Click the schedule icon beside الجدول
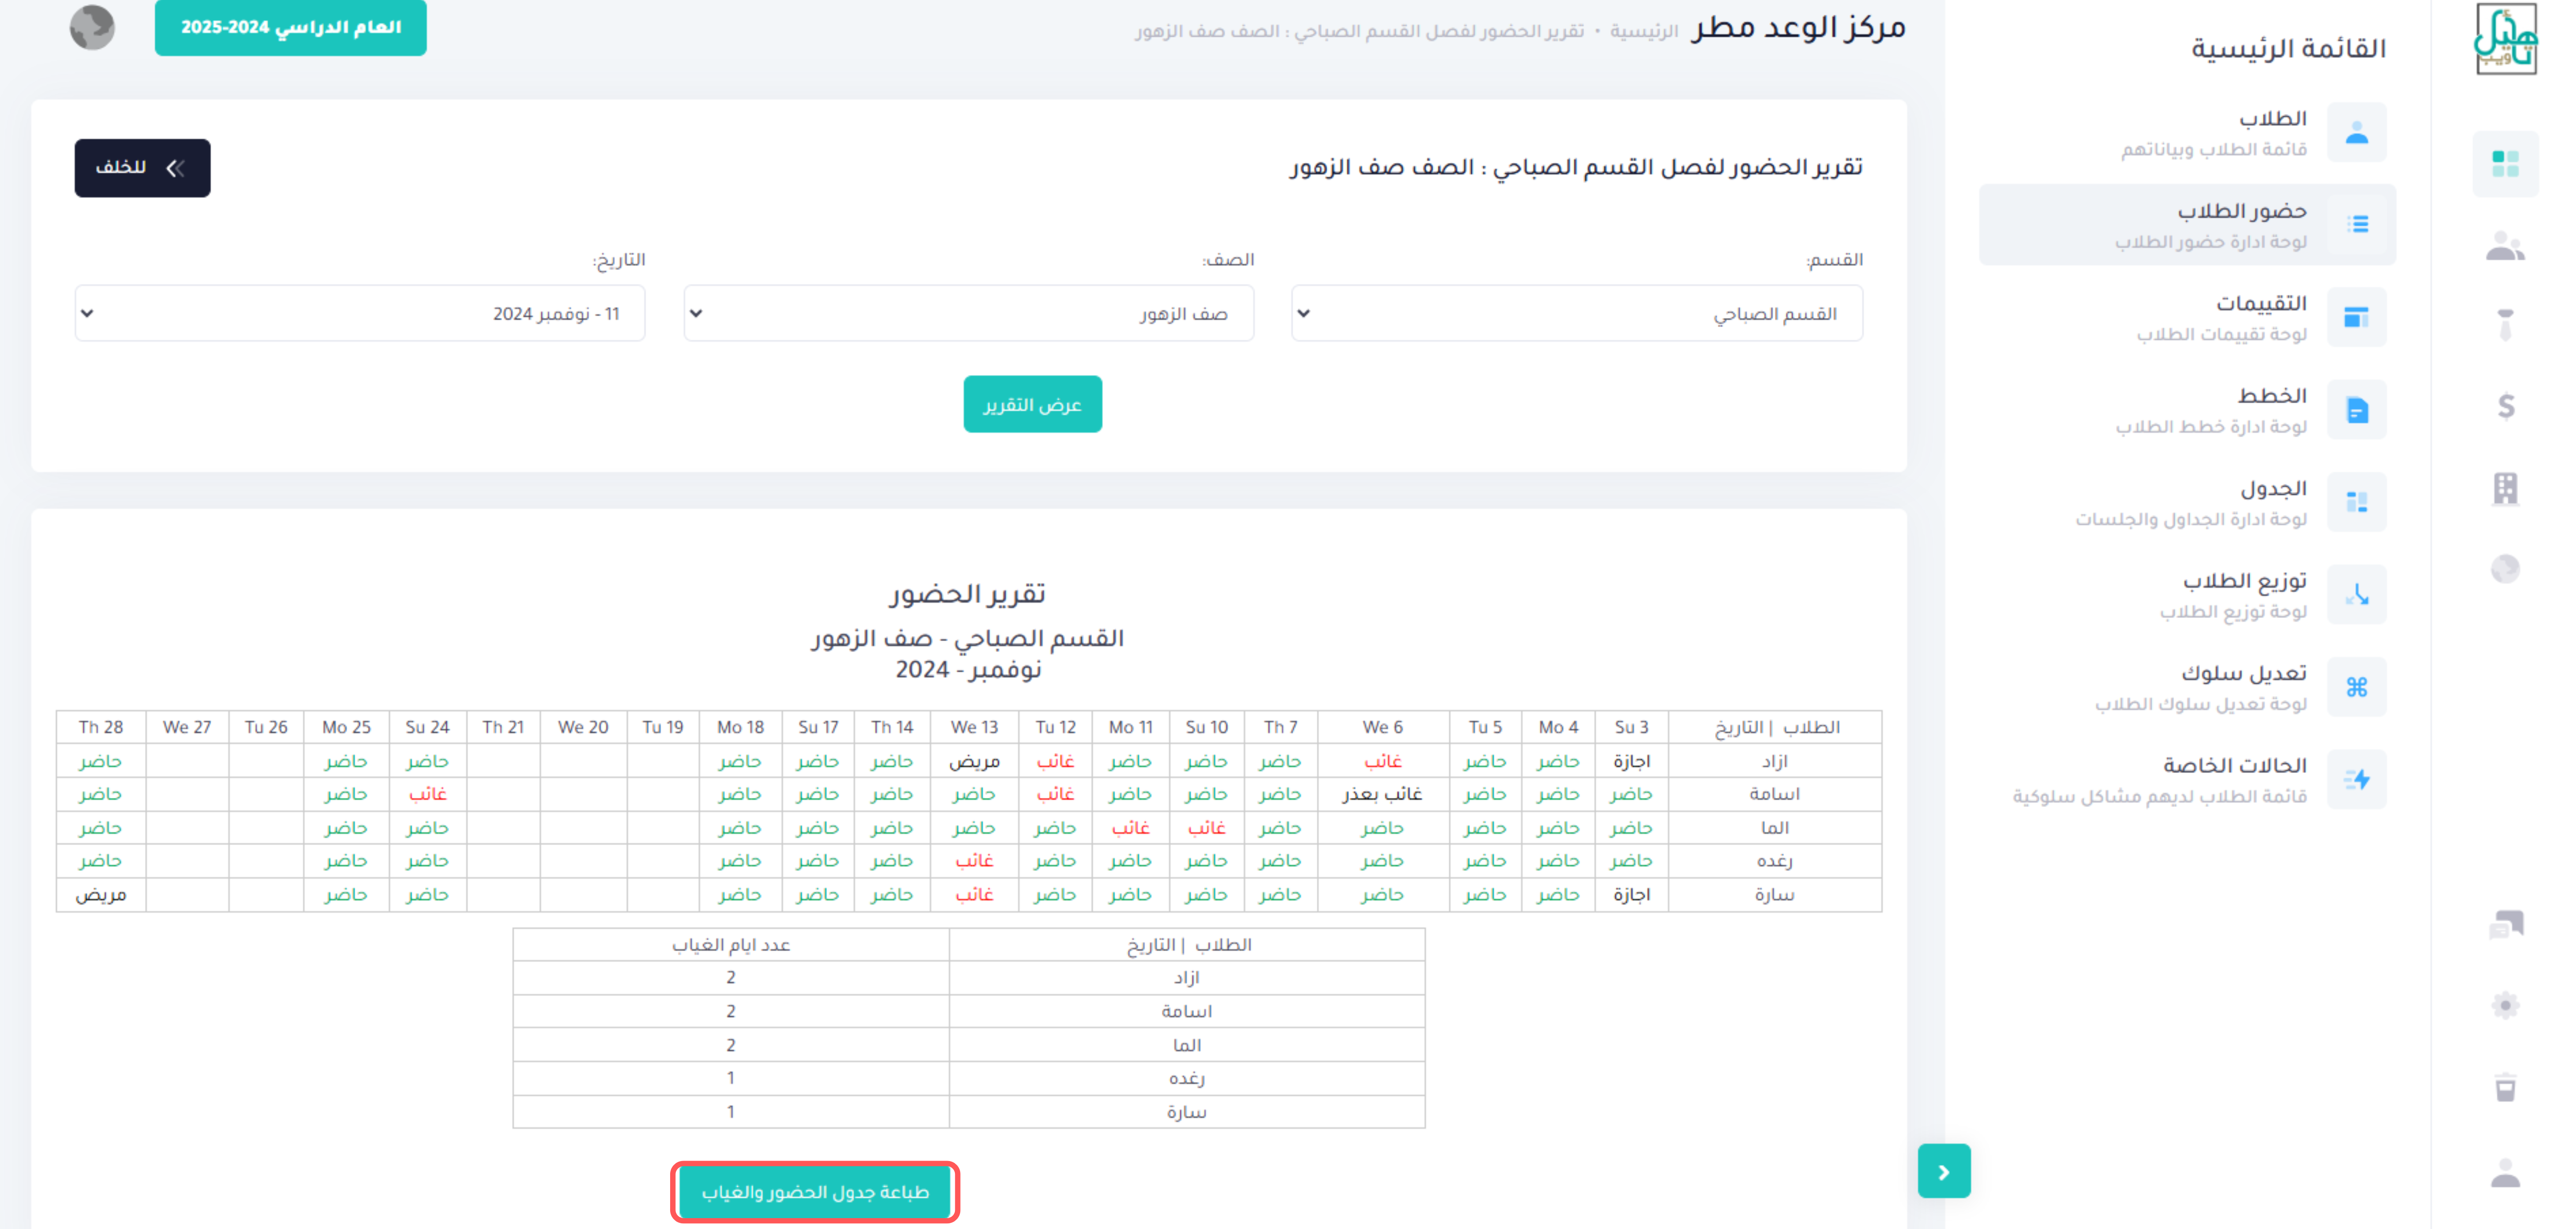 (2357, 502)
